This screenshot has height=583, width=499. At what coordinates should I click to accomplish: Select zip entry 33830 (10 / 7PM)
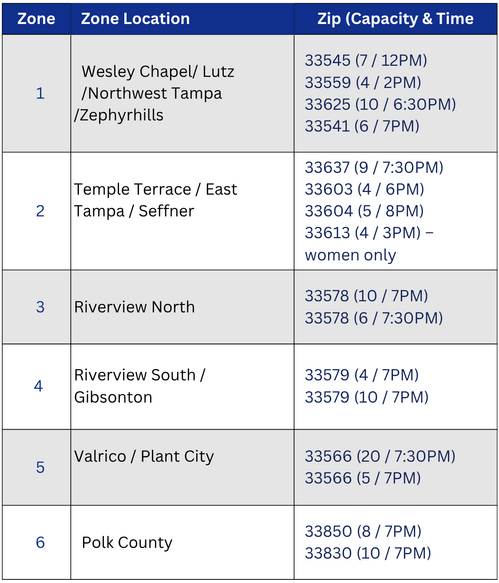(x=368, y=553)
